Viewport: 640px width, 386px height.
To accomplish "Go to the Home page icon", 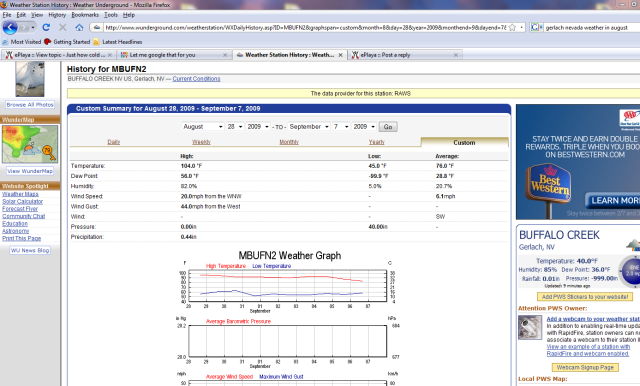I will pyautogui.click(x=79, y=27).
